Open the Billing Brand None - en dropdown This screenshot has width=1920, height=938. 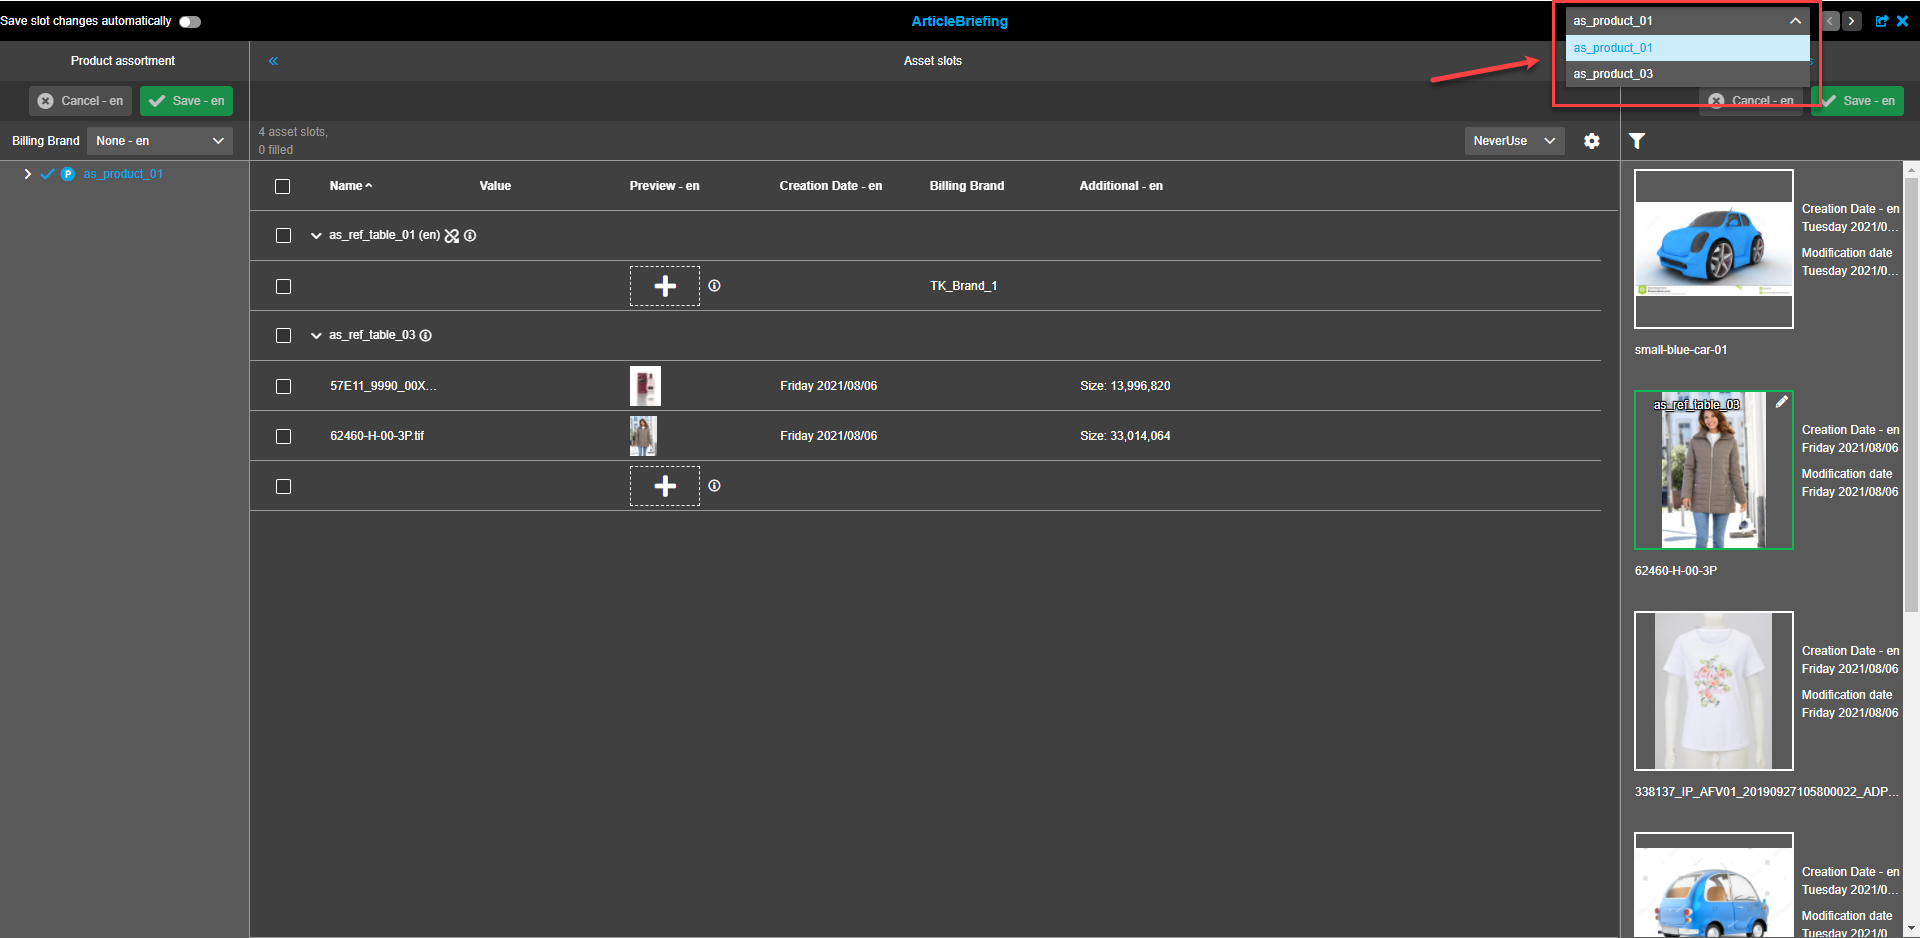point(159,141)
